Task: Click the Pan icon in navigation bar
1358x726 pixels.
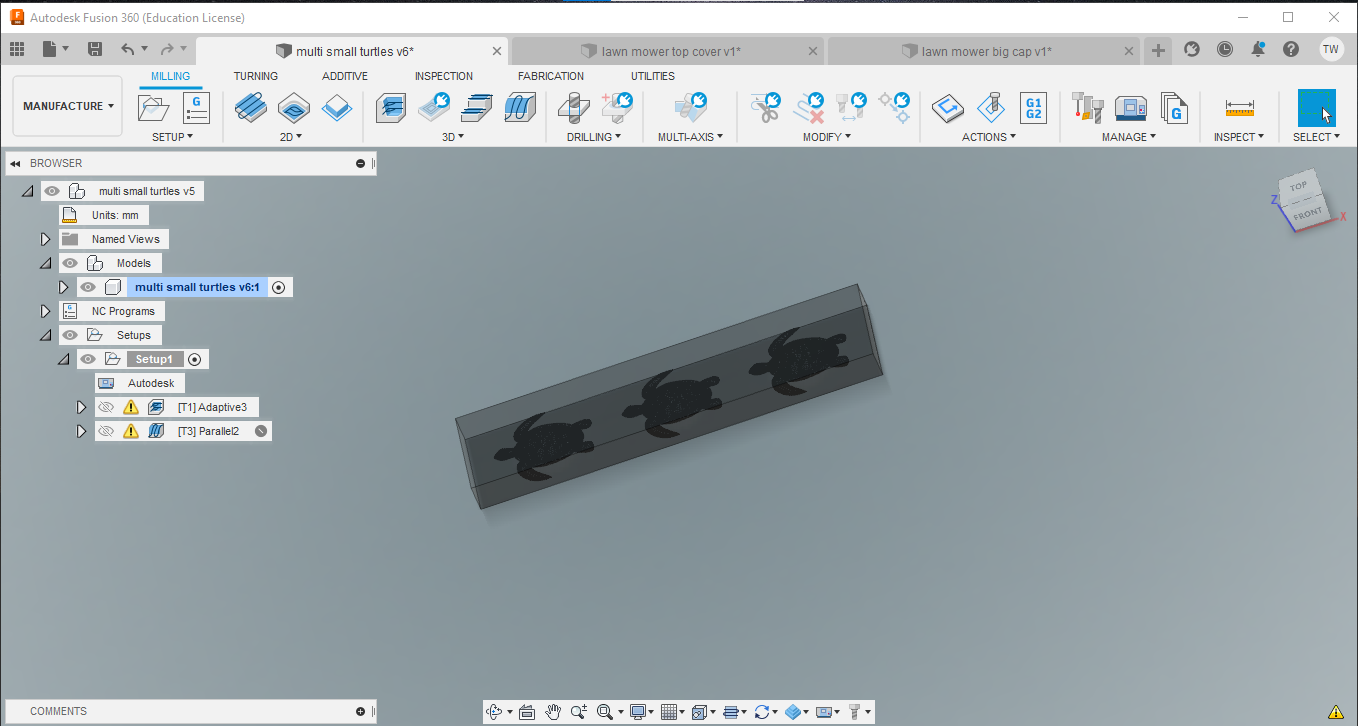Action: pyautogui.click(x=553, y=712)
